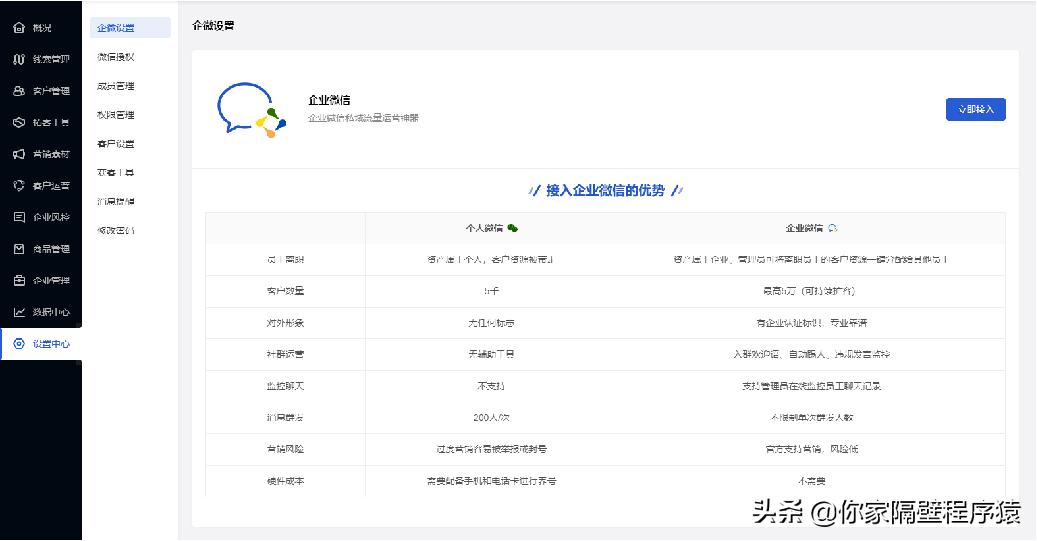Click the 官方支持营销，风险低 cell
The height and width of the screenshot is (541, 1037).
811,449
